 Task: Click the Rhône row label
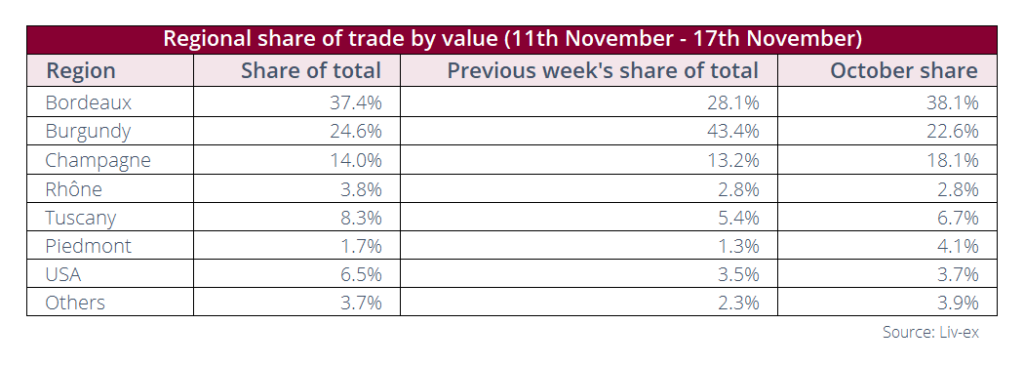(74, 189)
